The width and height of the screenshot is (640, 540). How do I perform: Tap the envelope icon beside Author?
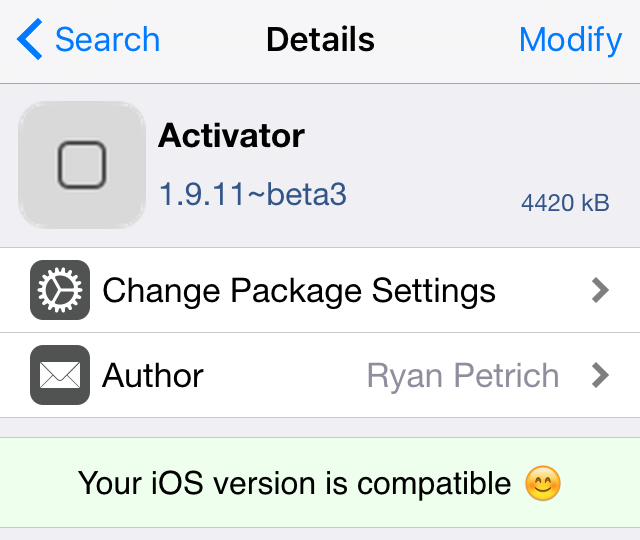tap(60, 375)
